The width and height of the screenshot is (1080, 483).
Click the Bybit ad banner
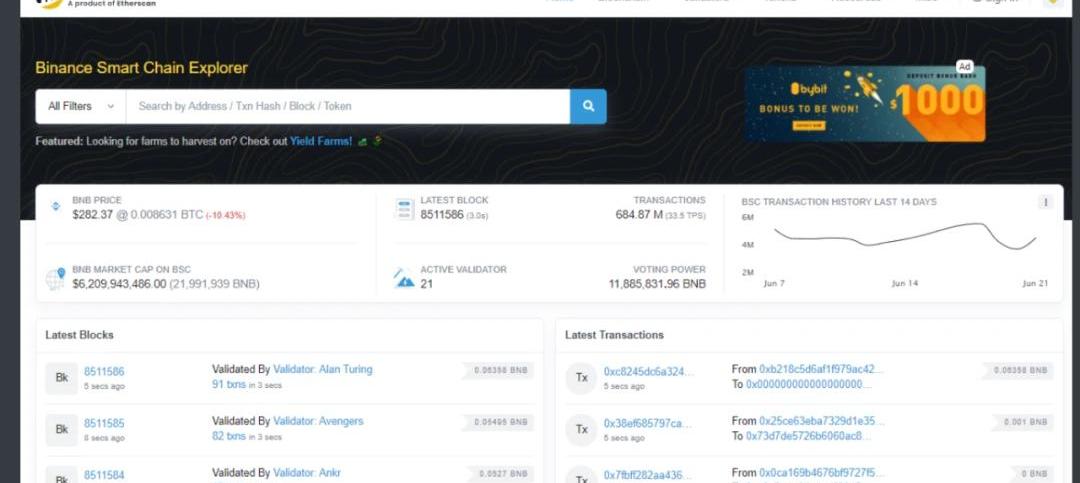coord(864,103)
